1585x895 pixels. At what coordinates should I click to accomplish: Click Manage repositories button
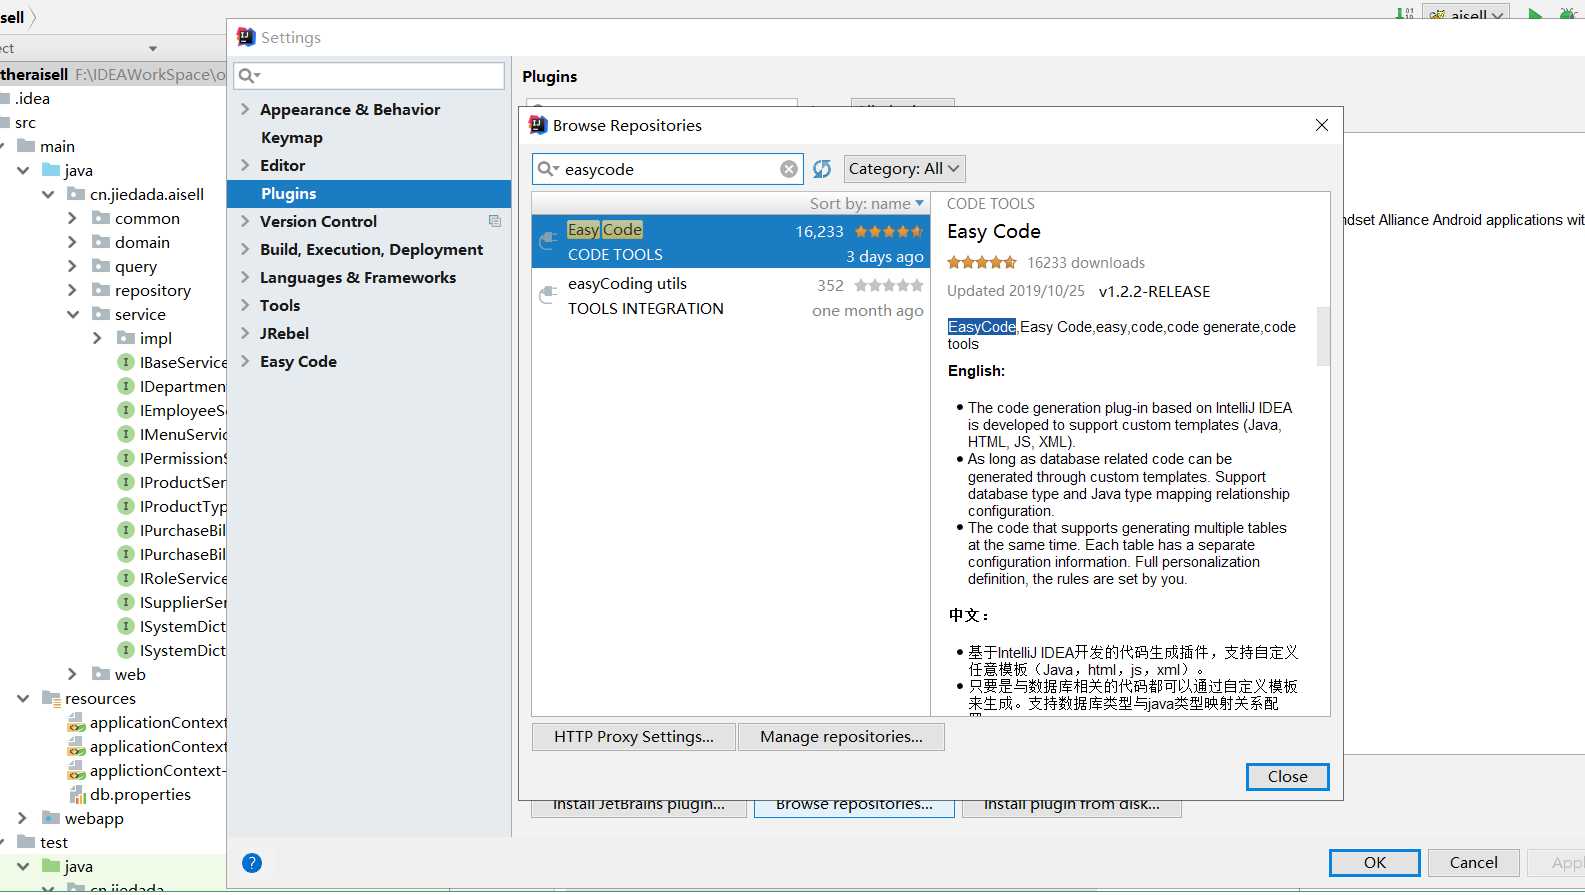(x=841, y=737)
